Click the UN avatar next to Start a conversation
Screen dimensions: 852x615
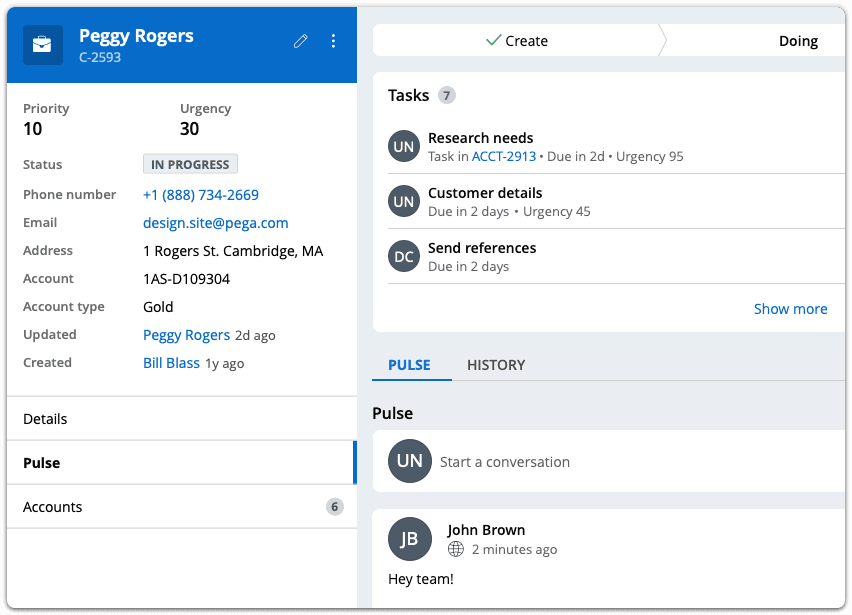pyautogui.click(x=410, y=461)
